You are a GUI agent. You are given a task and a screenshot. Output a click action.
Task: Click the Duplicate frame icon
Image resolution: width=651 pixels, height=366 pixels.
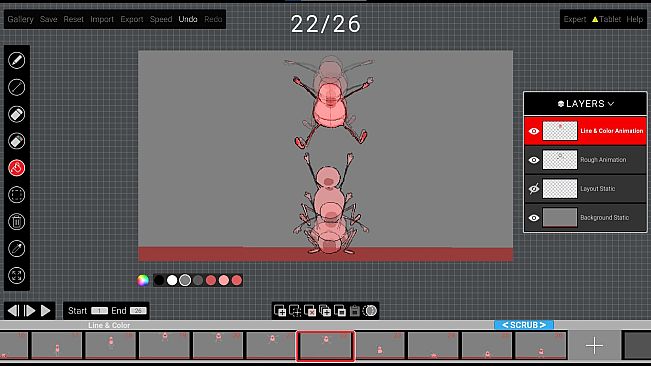tap(325, 310)
